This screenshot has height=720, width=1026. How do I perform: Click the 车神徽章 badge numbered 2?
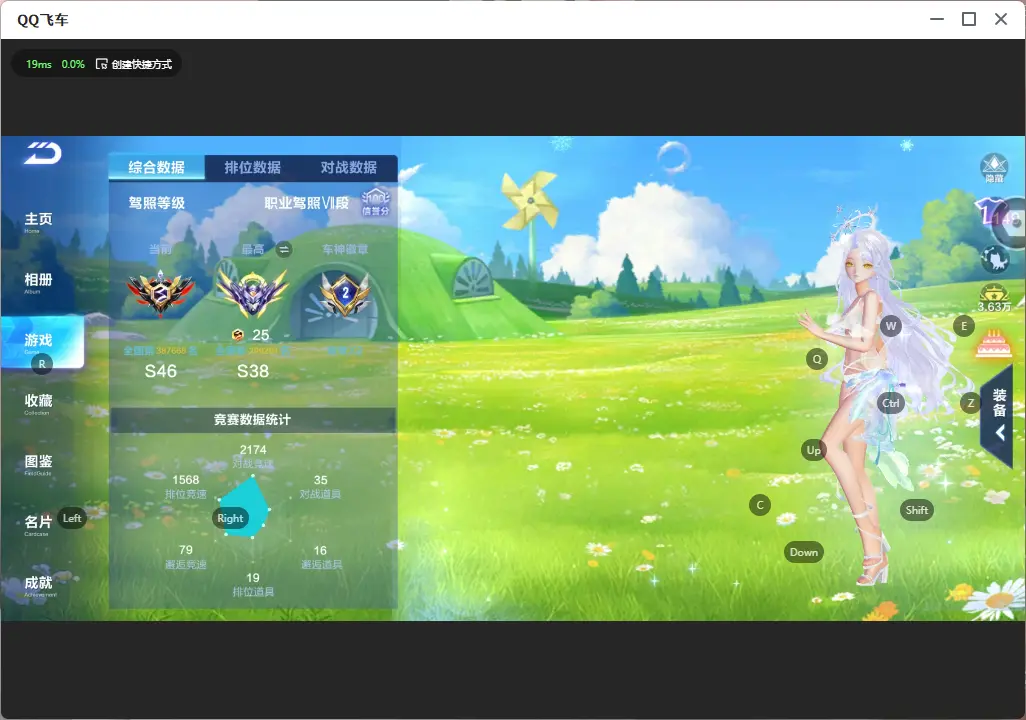click(x=345, y=293)
